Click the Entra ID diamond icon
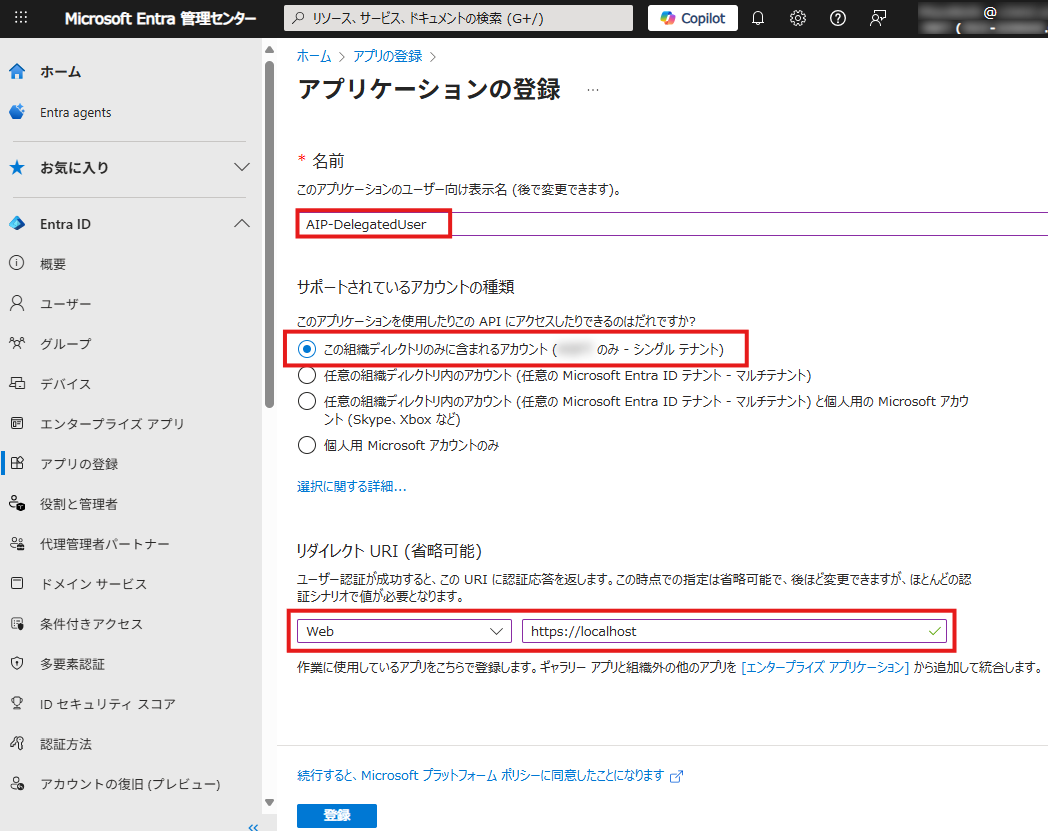 [17, 223]
